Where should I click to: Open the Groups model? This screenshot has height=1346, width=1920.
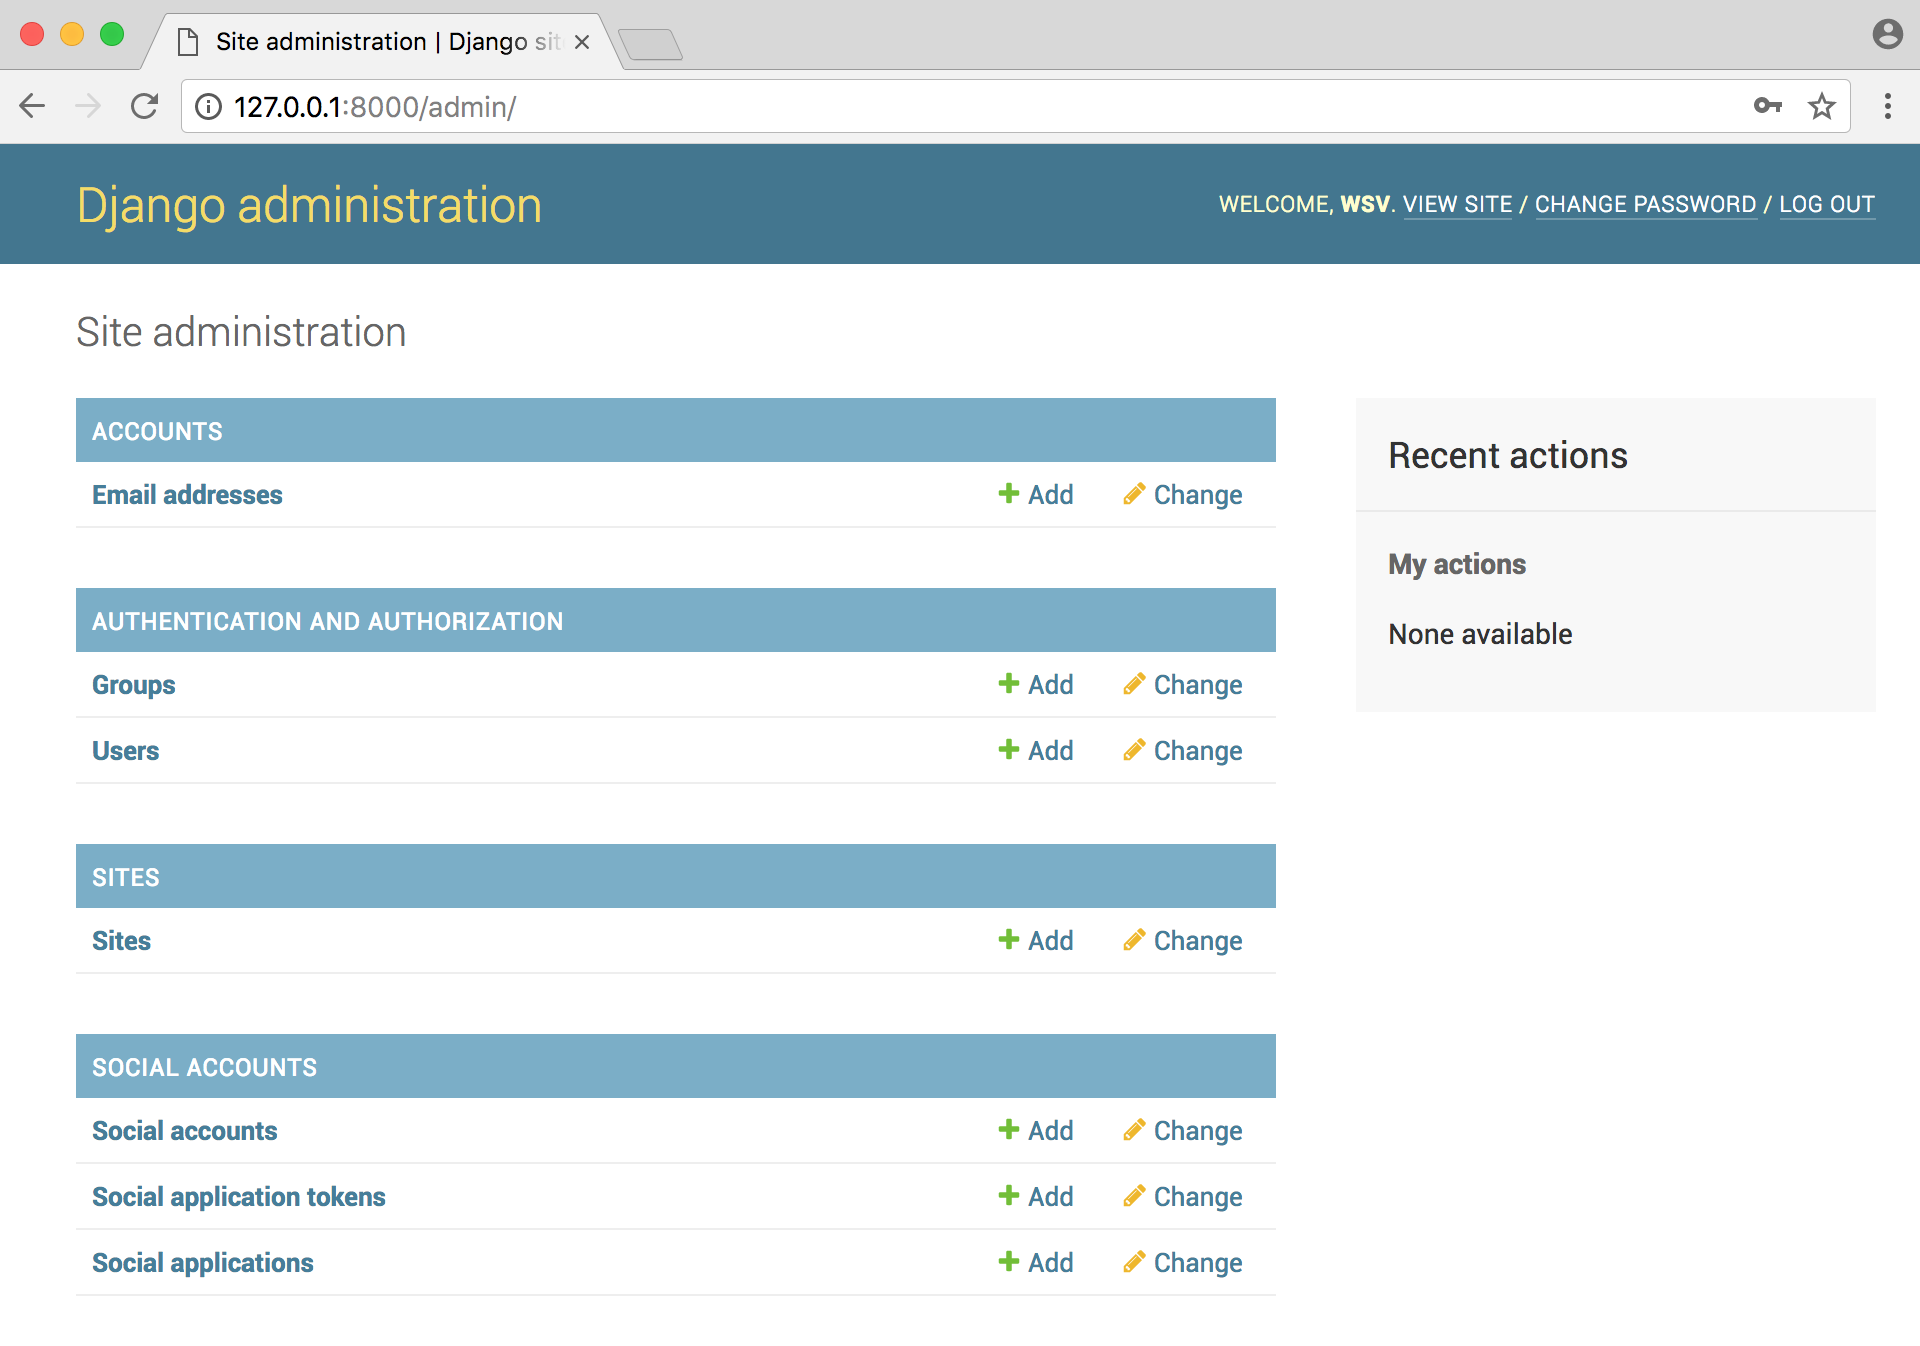pyautogui.click(x=133, y=685)
